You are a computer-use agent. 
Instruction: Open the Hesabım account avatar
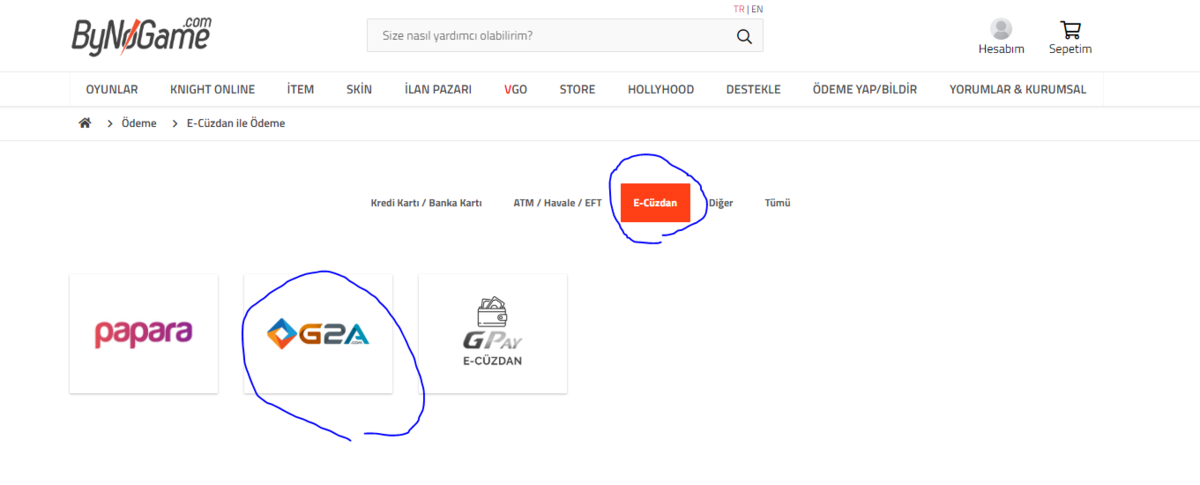point(1001,30)
